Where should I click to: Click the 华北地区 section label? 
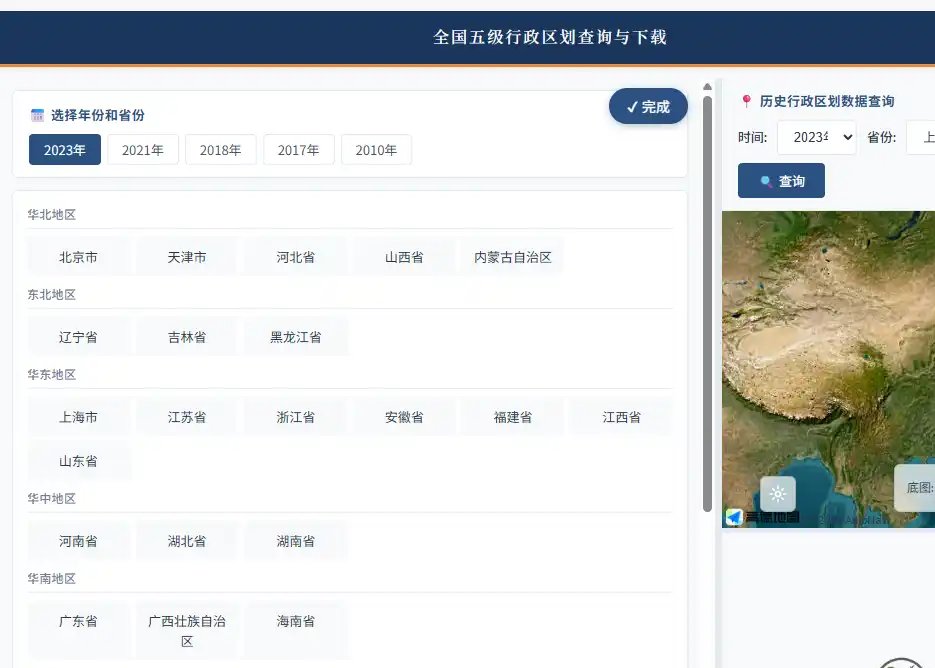point(51,215)
